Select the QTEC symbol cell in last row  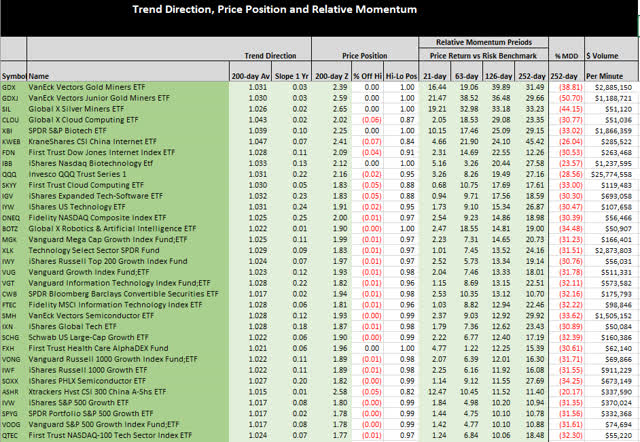(x=14, y=436)
